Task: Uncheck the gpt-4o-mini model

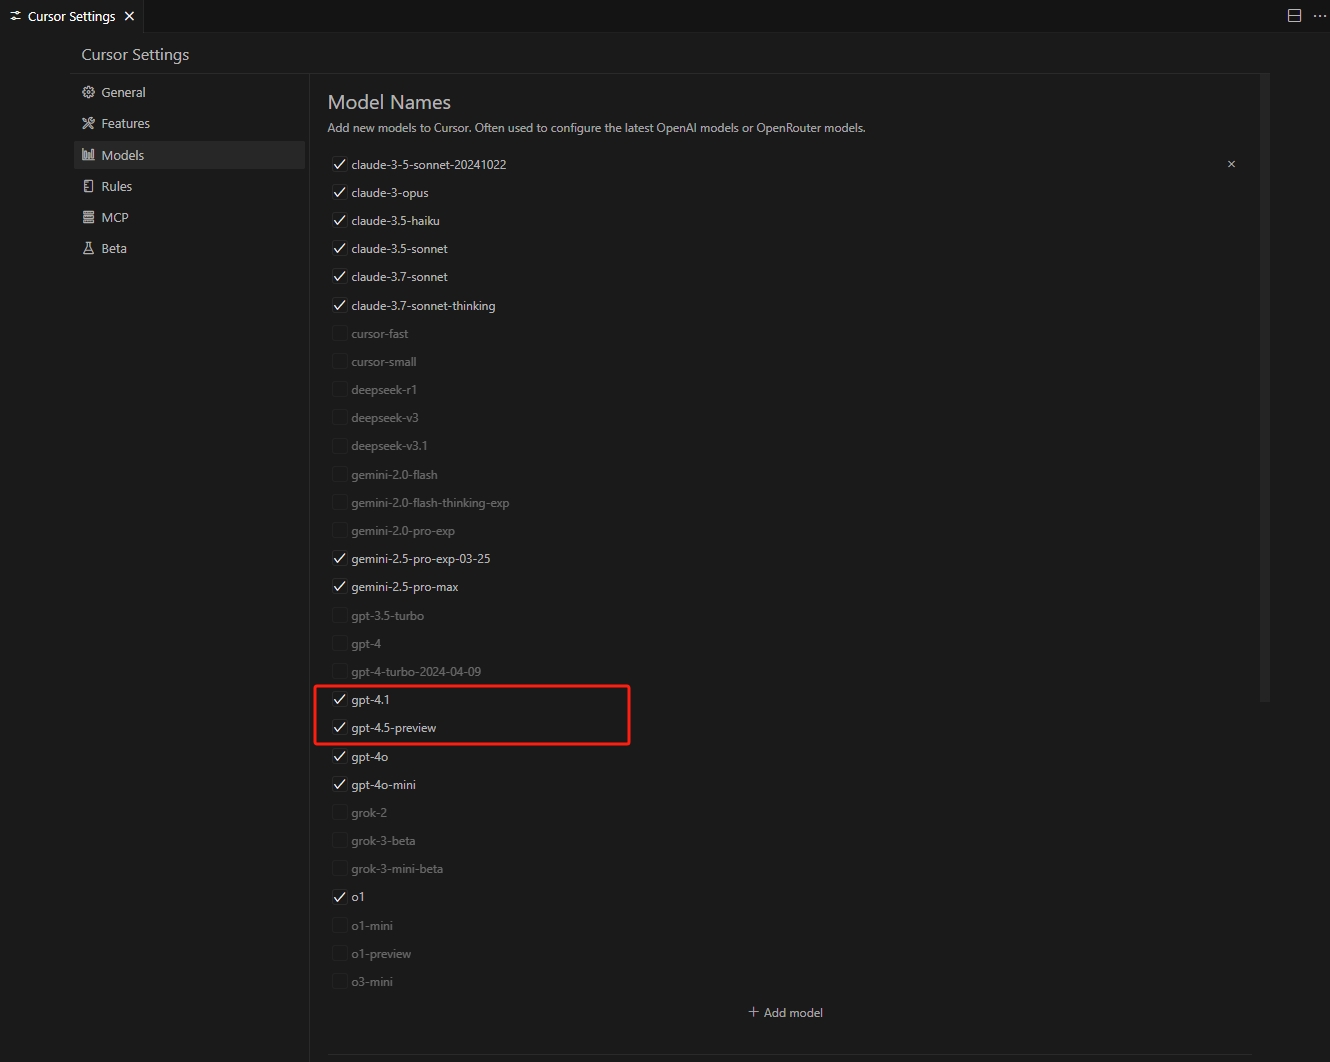Action: point(339,784)
